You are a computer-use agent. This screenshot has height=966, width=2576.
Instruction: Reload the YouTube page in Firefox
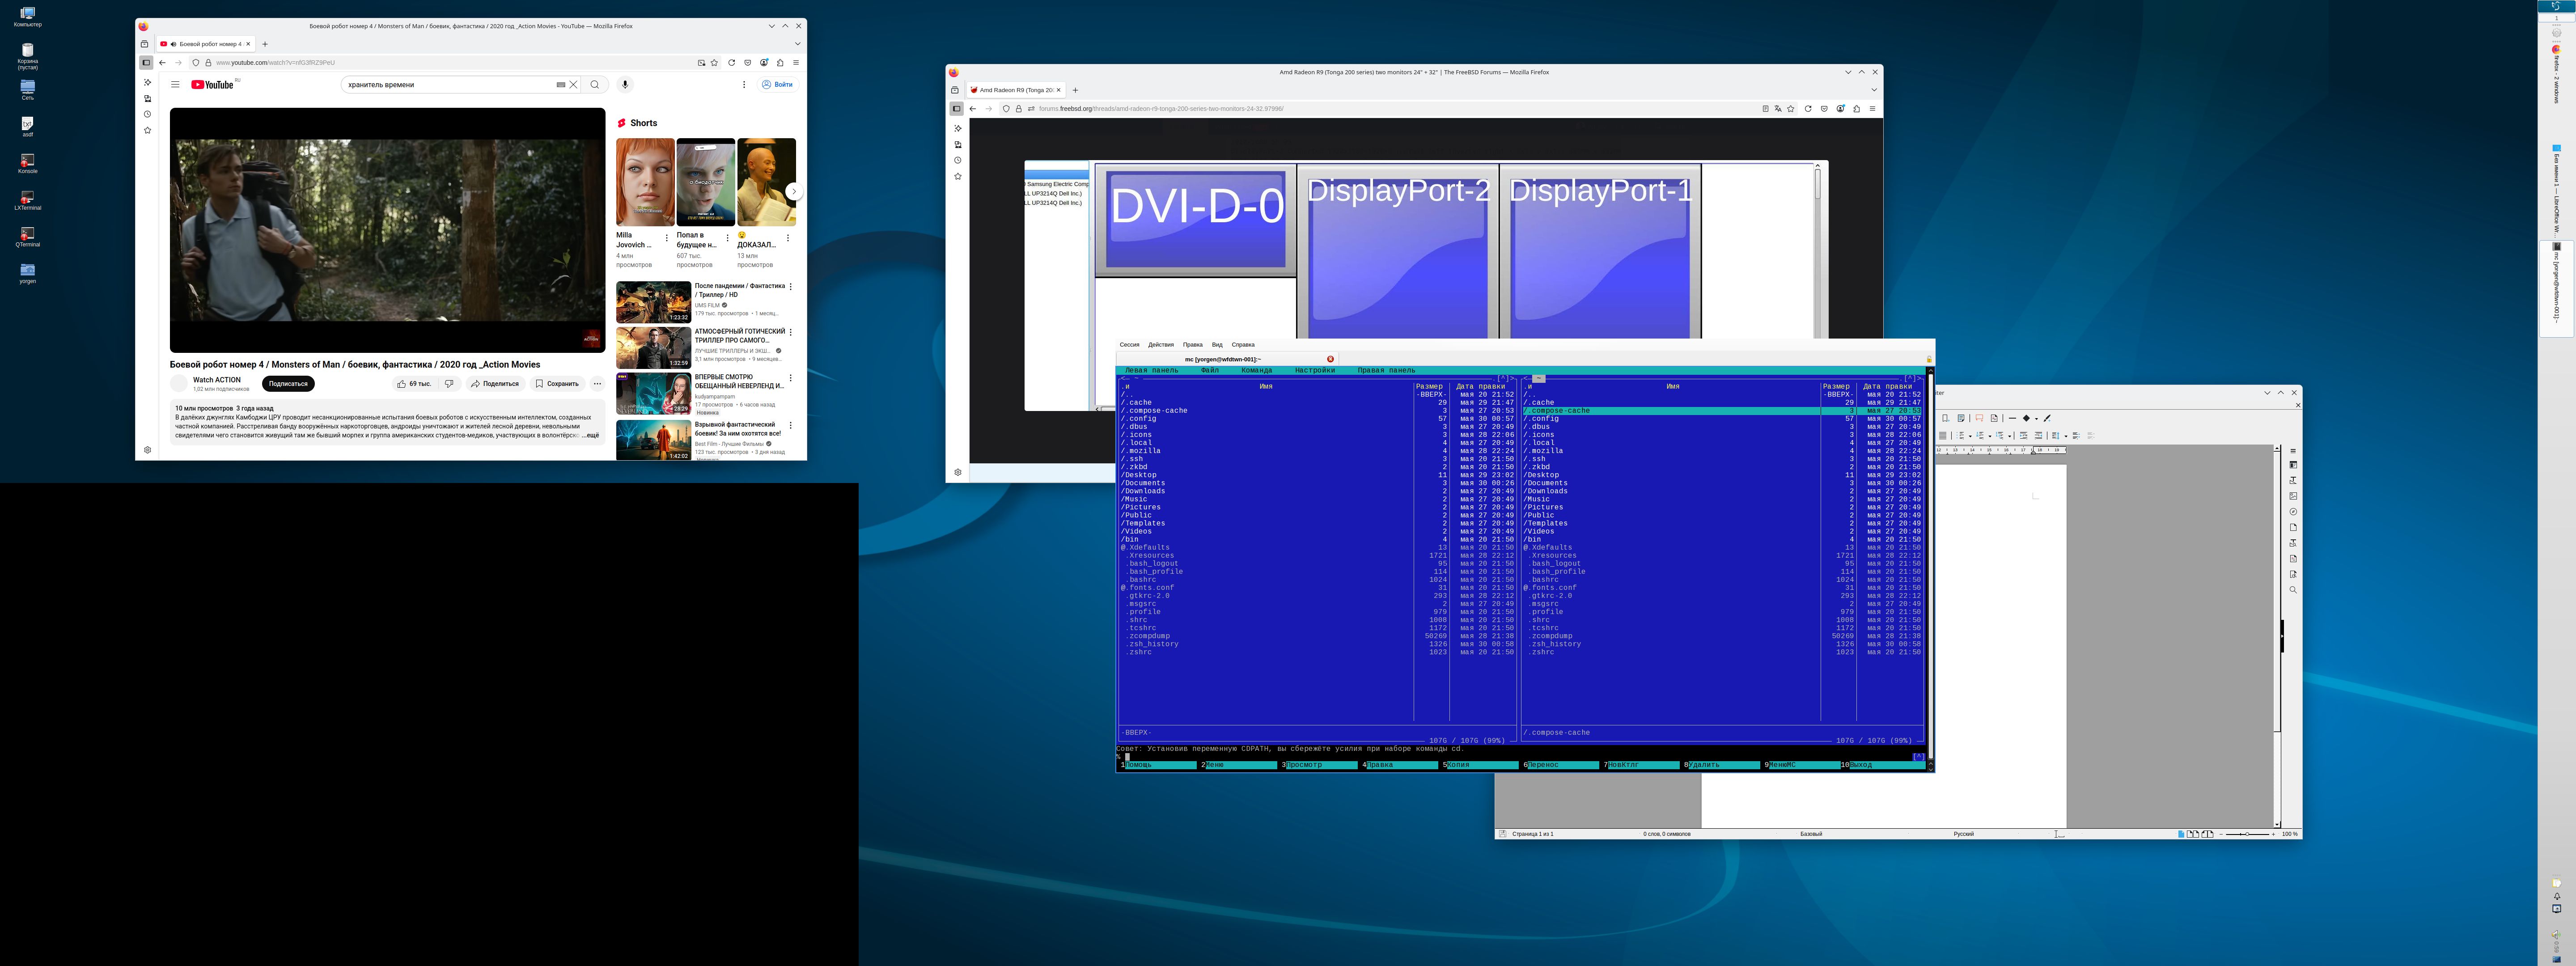tap(731, 62)
